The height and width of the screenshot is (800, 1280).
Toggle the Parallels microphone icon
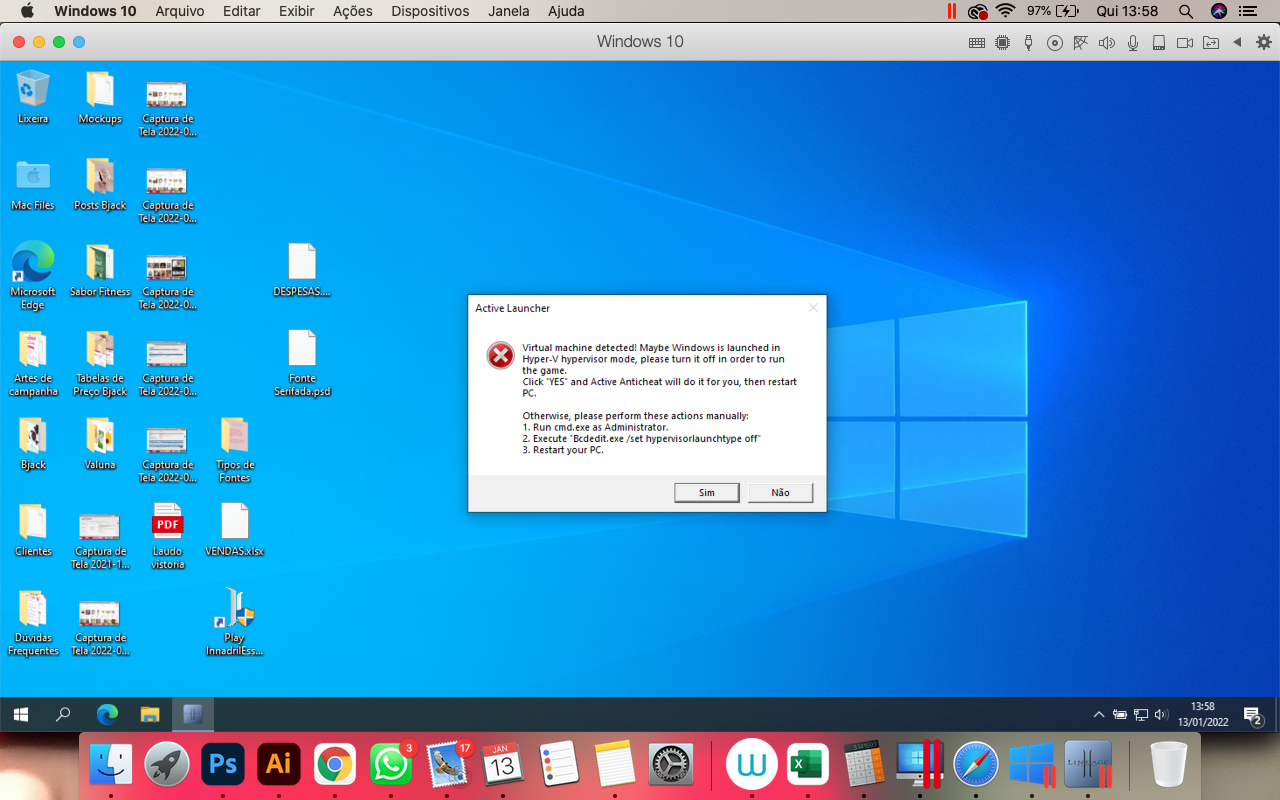(x=1133, y=42)
